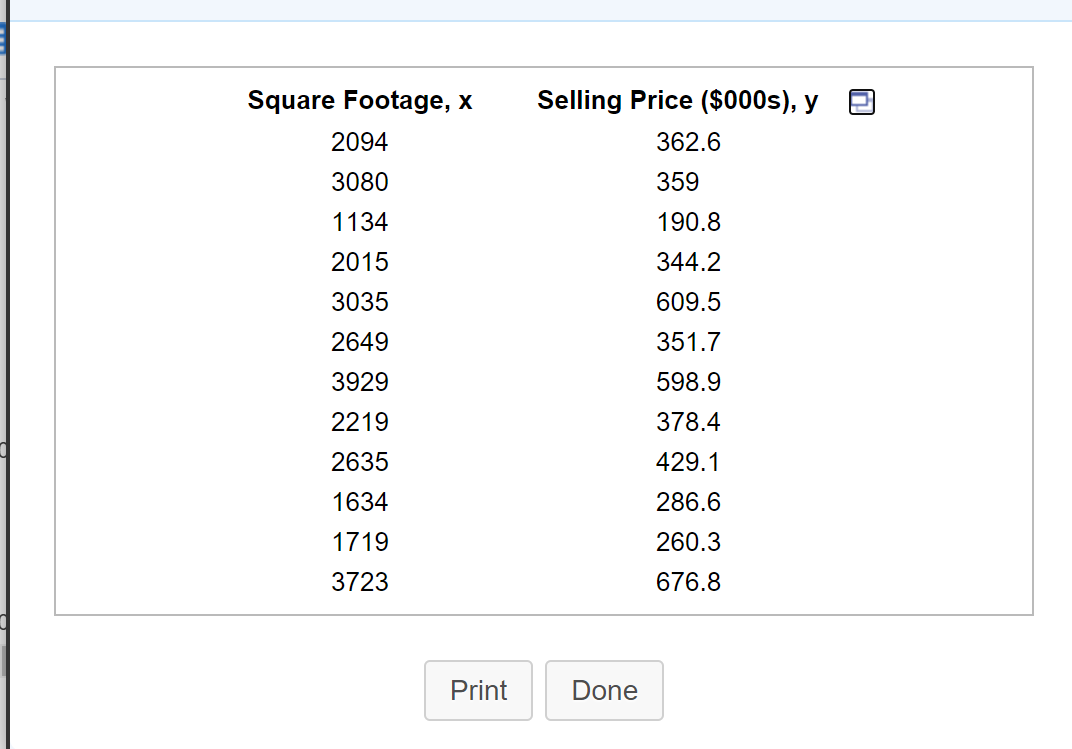Click the 1134 square footage entry

coord(360,222)
